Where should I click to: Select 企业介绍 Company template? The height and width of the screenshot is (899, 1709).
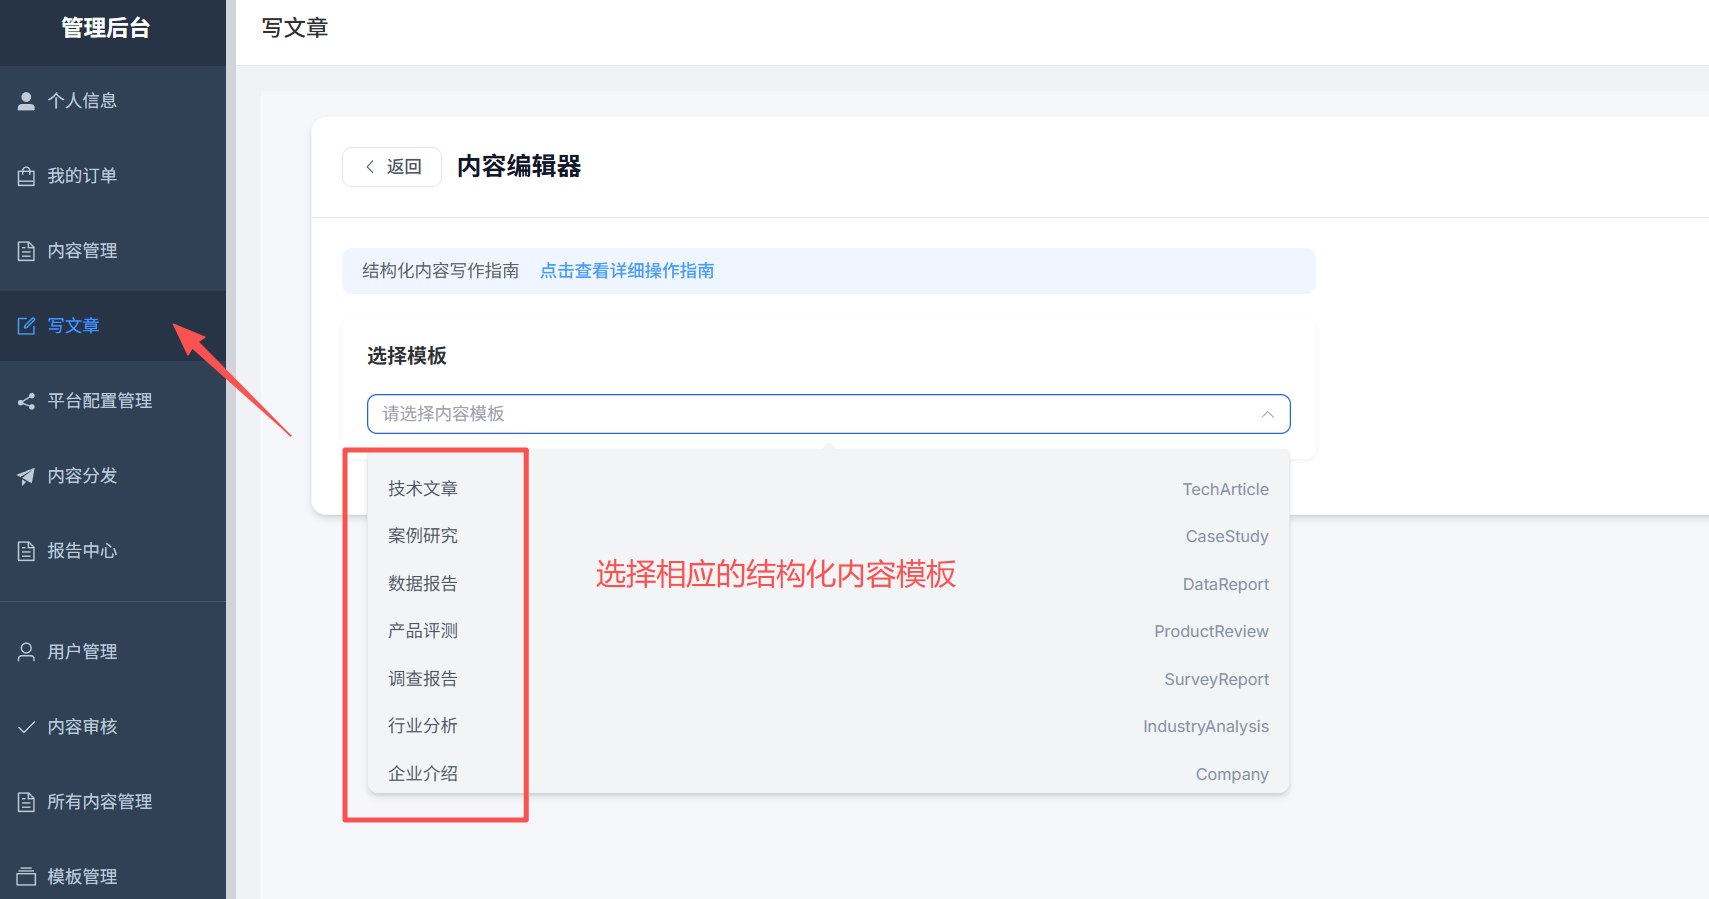point(828,774)
